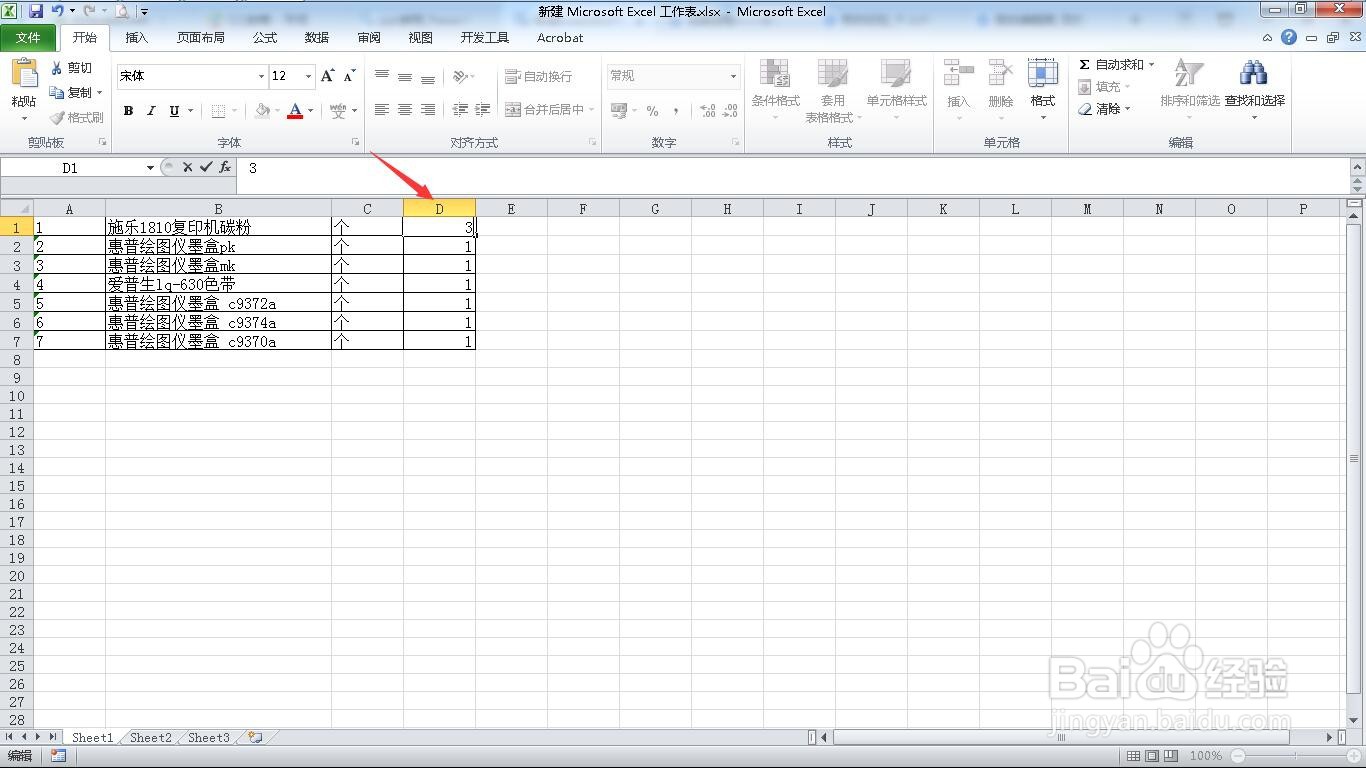Expand the underline style dropdown arrow
The width and height of the screenshot is (1366, 768).
189,110
